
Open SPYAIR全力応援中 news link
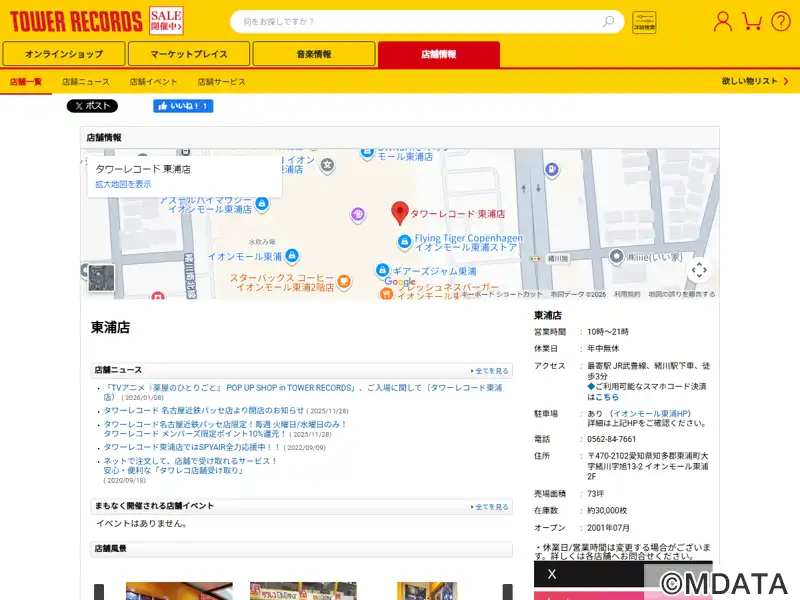pyautogui.click(x=192, y=447)
